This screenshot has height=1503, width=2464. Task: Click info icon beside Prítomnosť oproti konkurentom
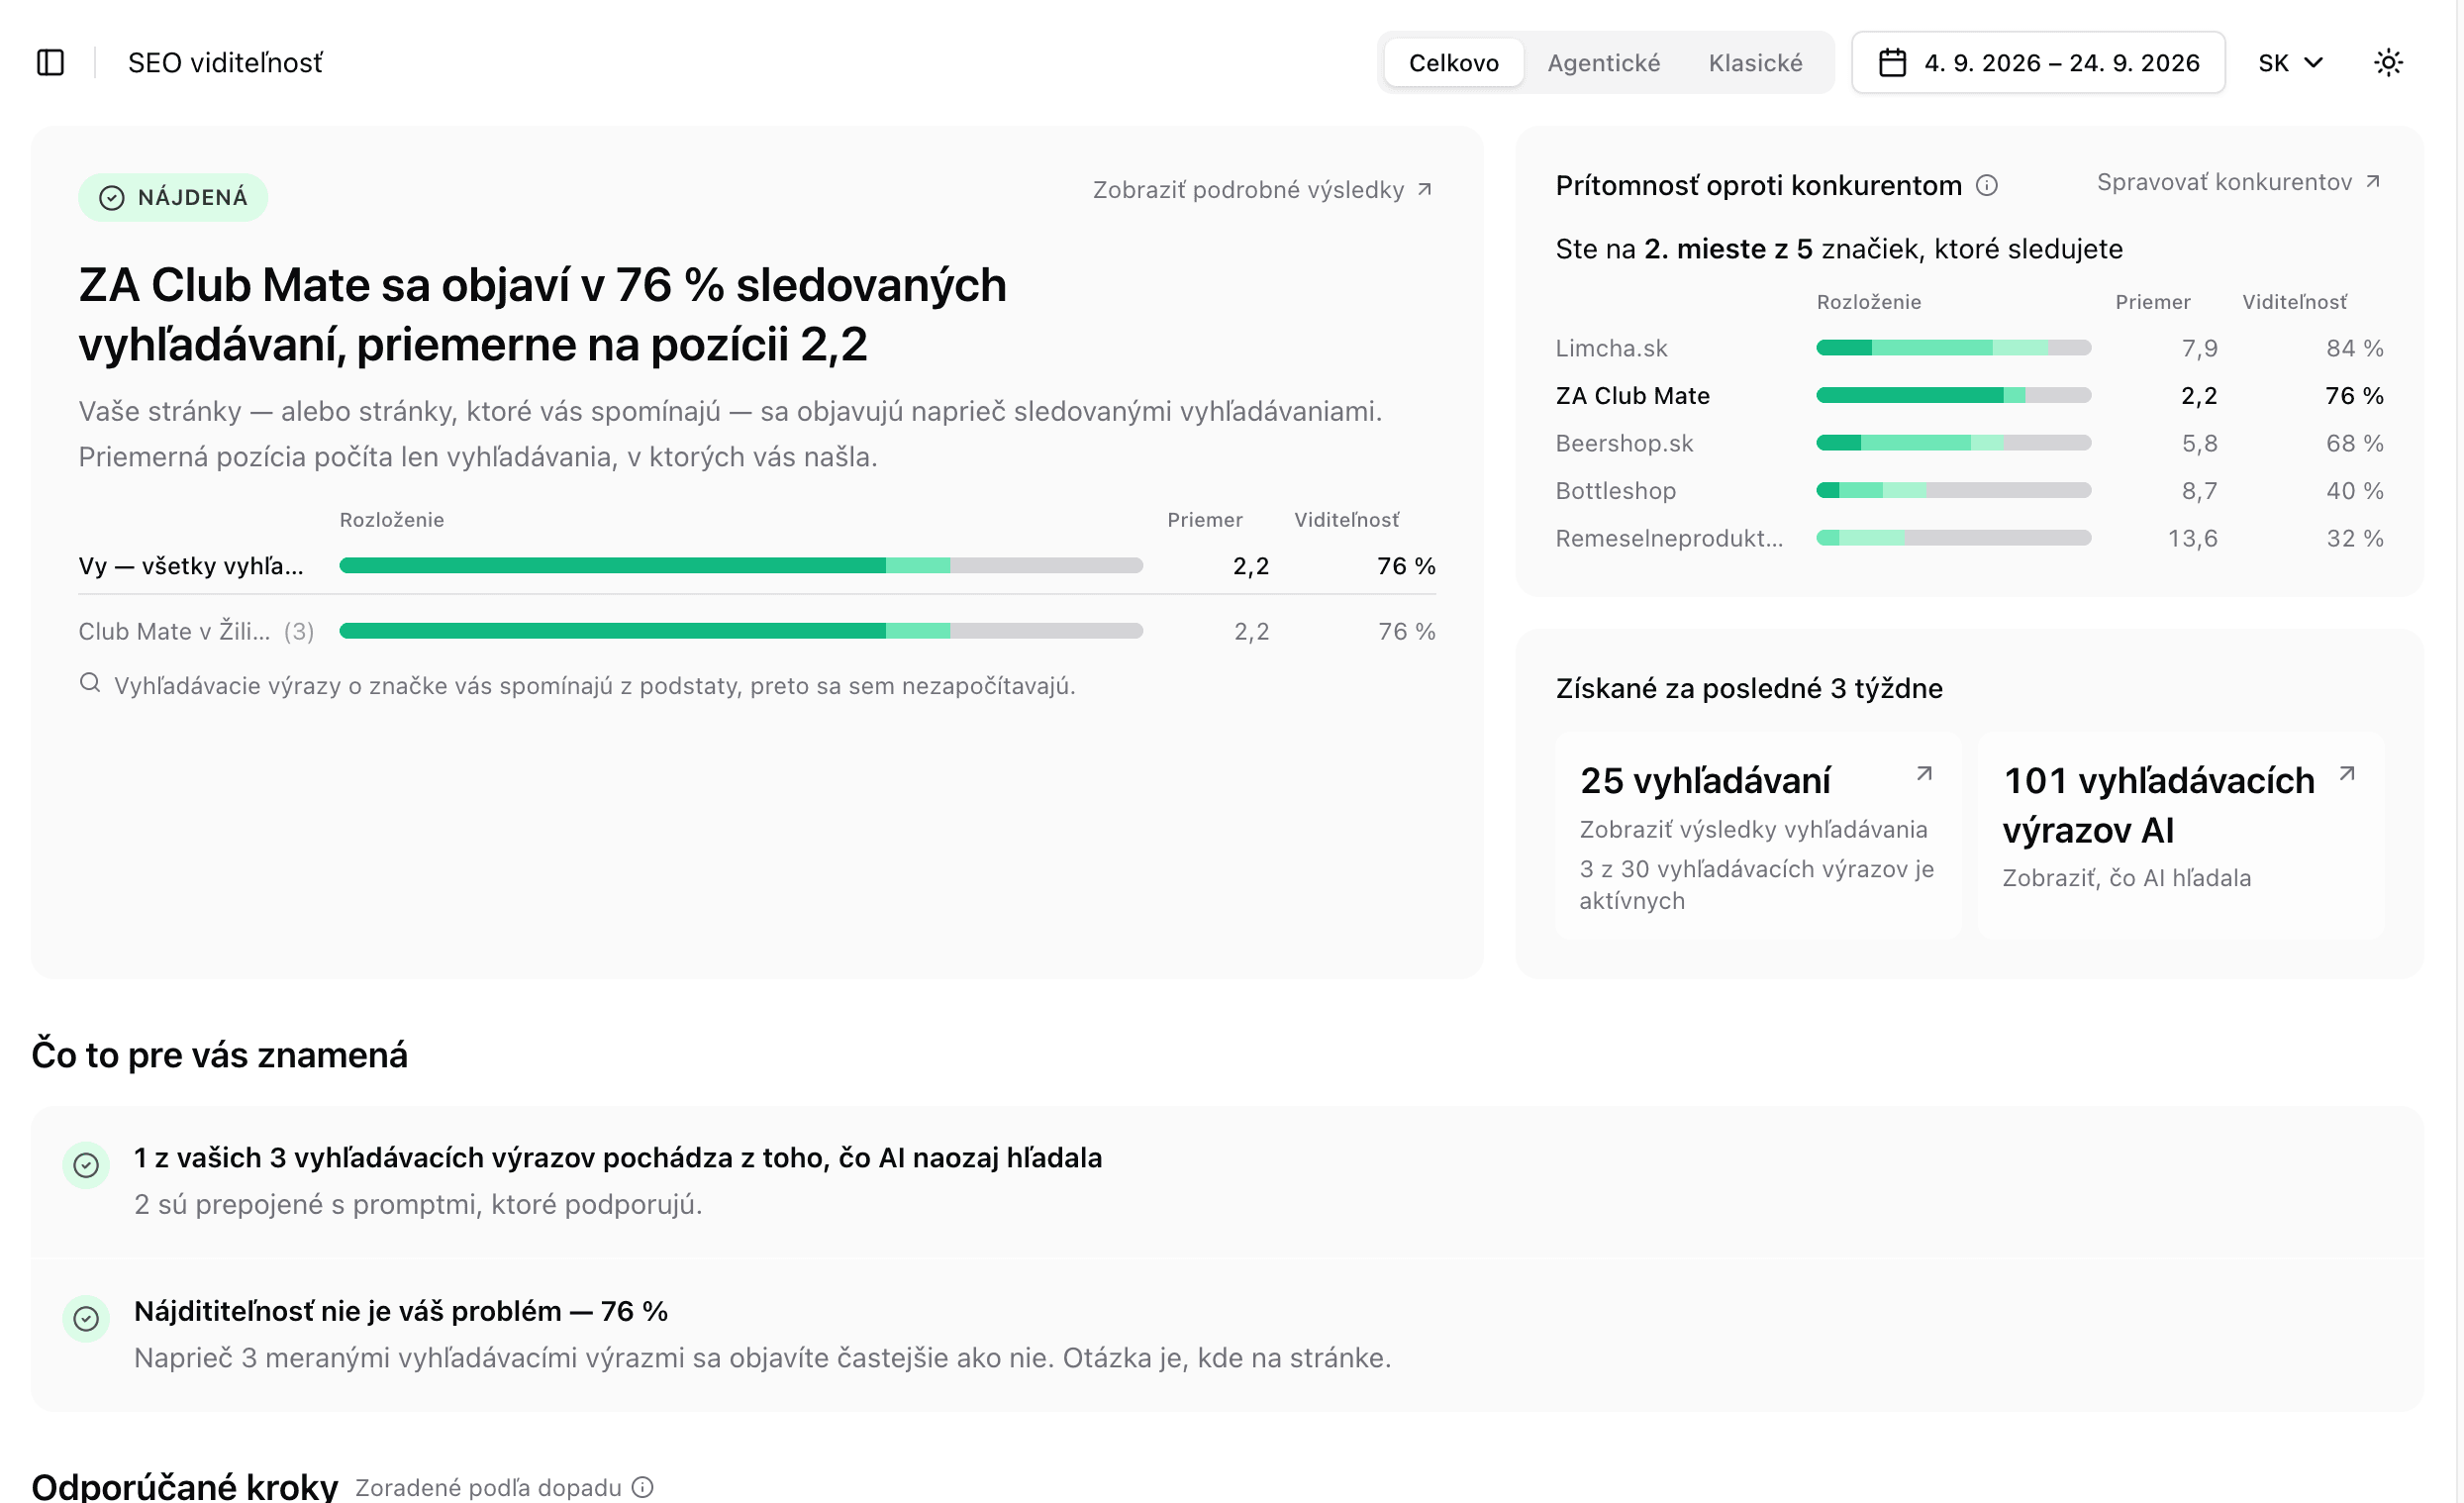(1987, 185)
